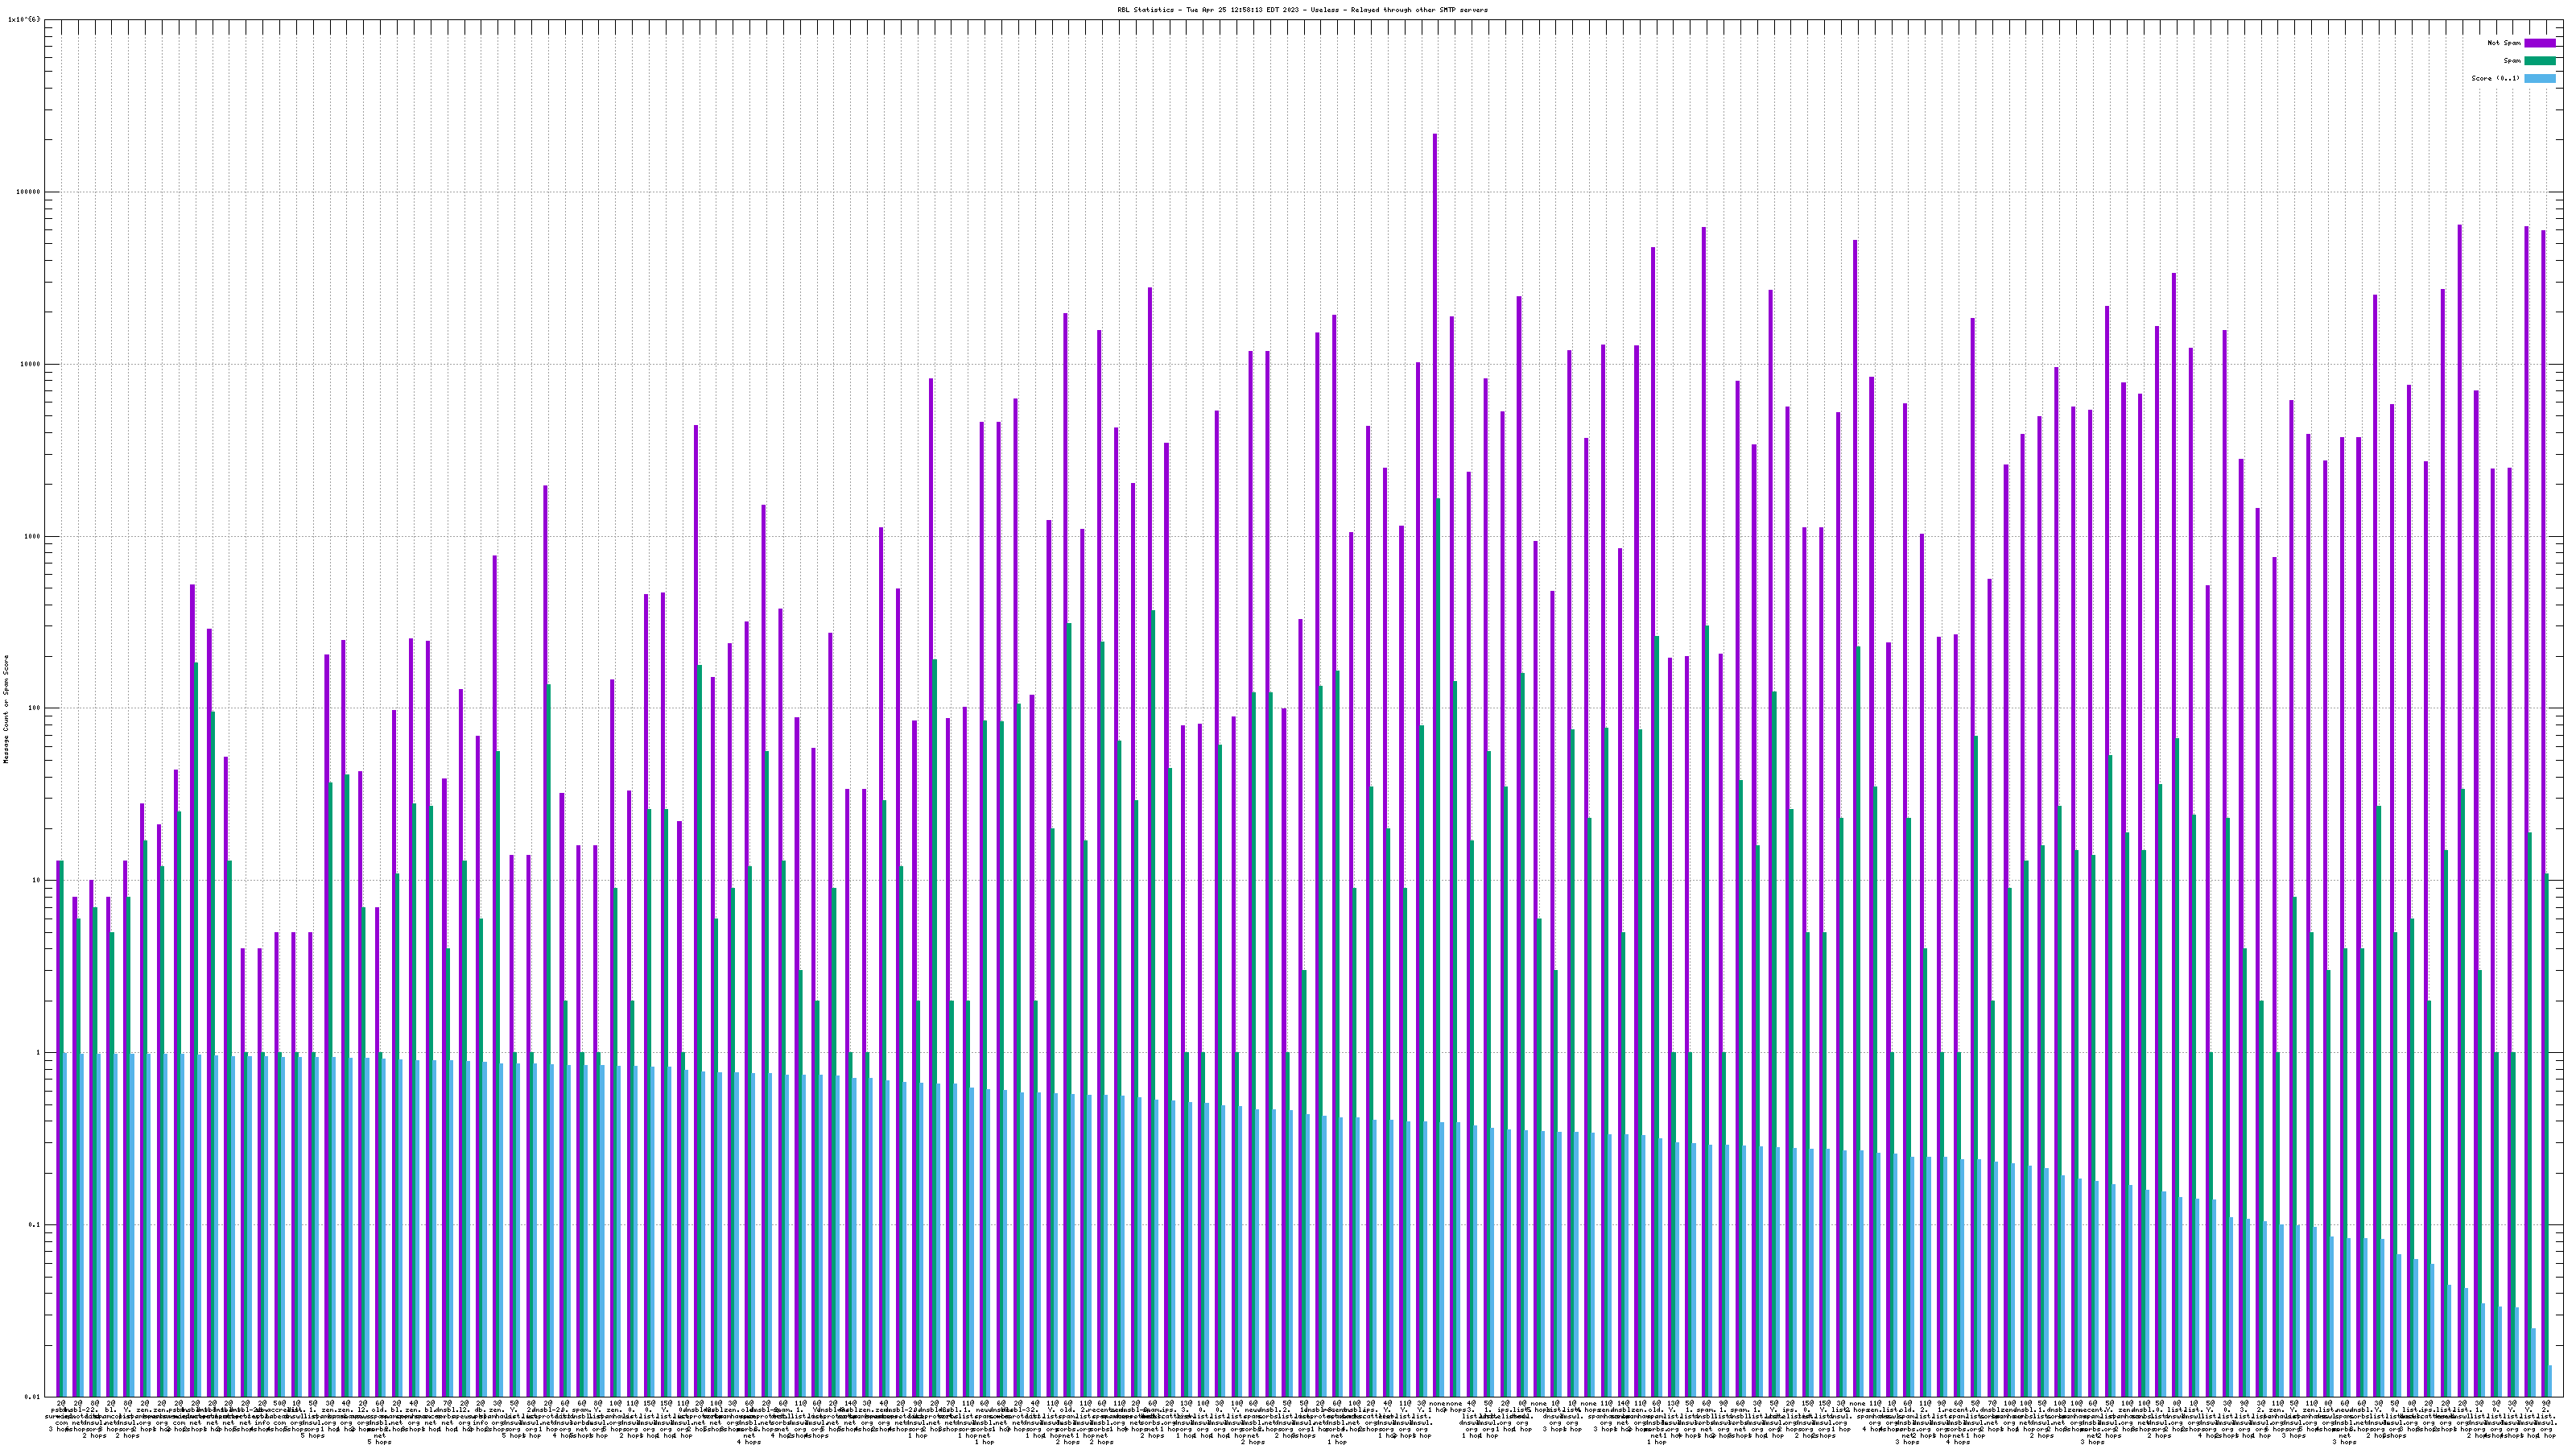Click the 100 y-axis tick label
Screen dimensions: 2576x1449
click(34, 708)
